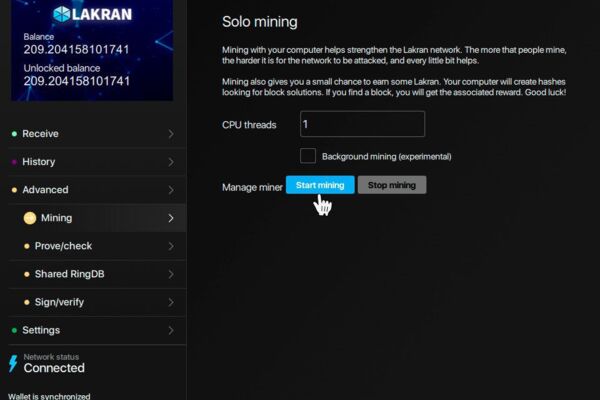600x400 pixels.
Task: Open the Prove/check page
Action: pos(97,246)
